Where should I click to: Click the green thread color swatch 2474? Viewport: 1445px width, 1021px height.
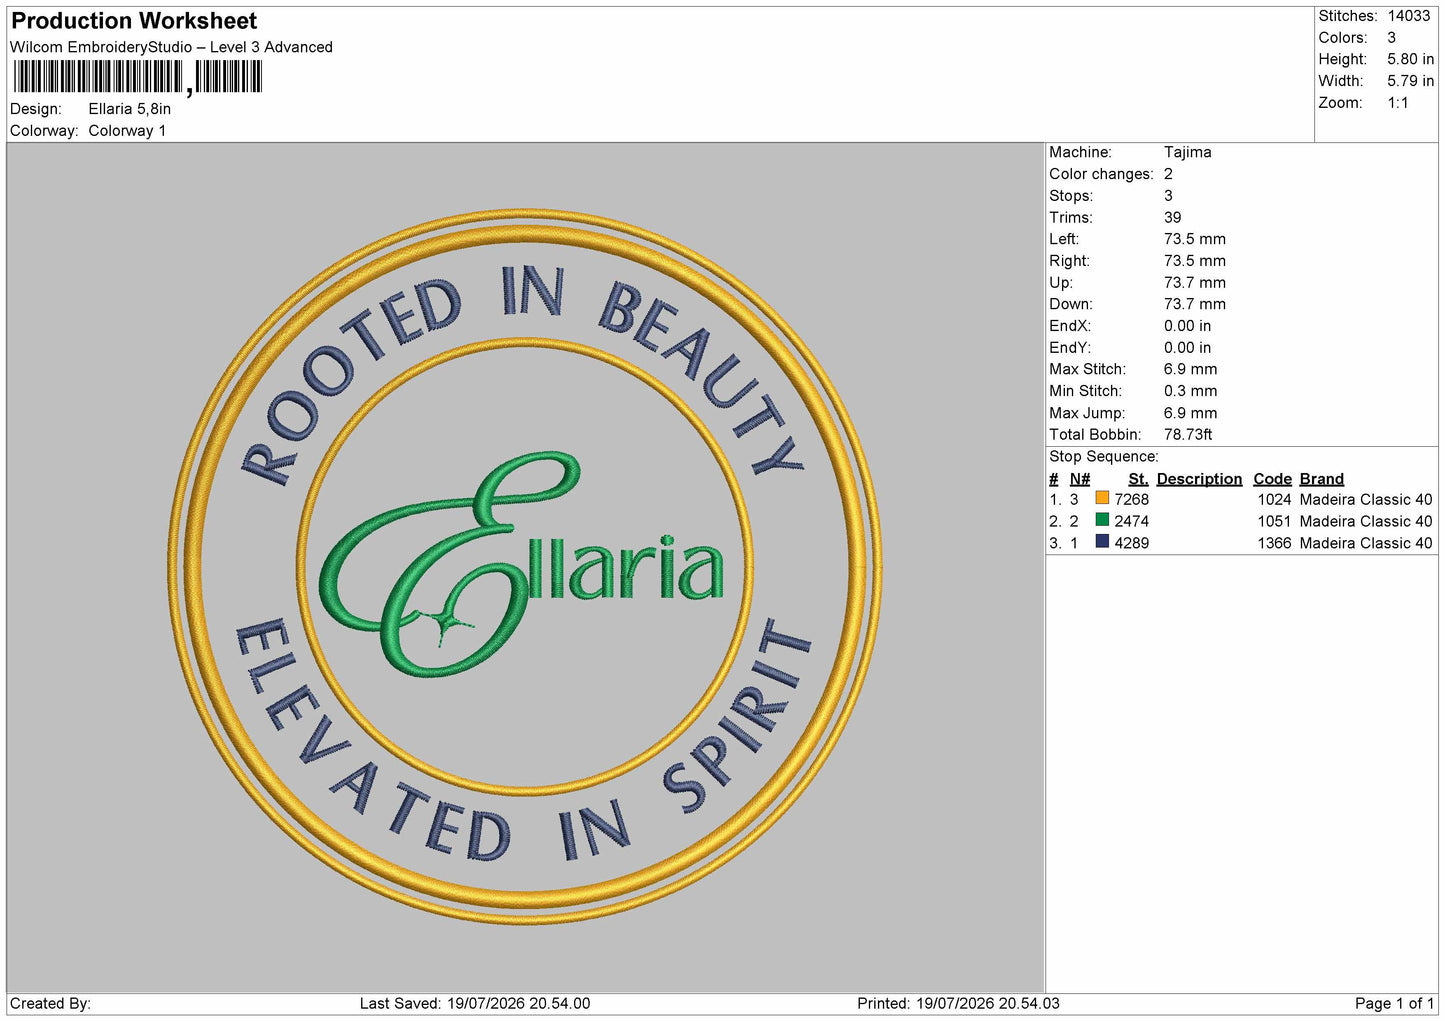click(x=1102, y=520)
